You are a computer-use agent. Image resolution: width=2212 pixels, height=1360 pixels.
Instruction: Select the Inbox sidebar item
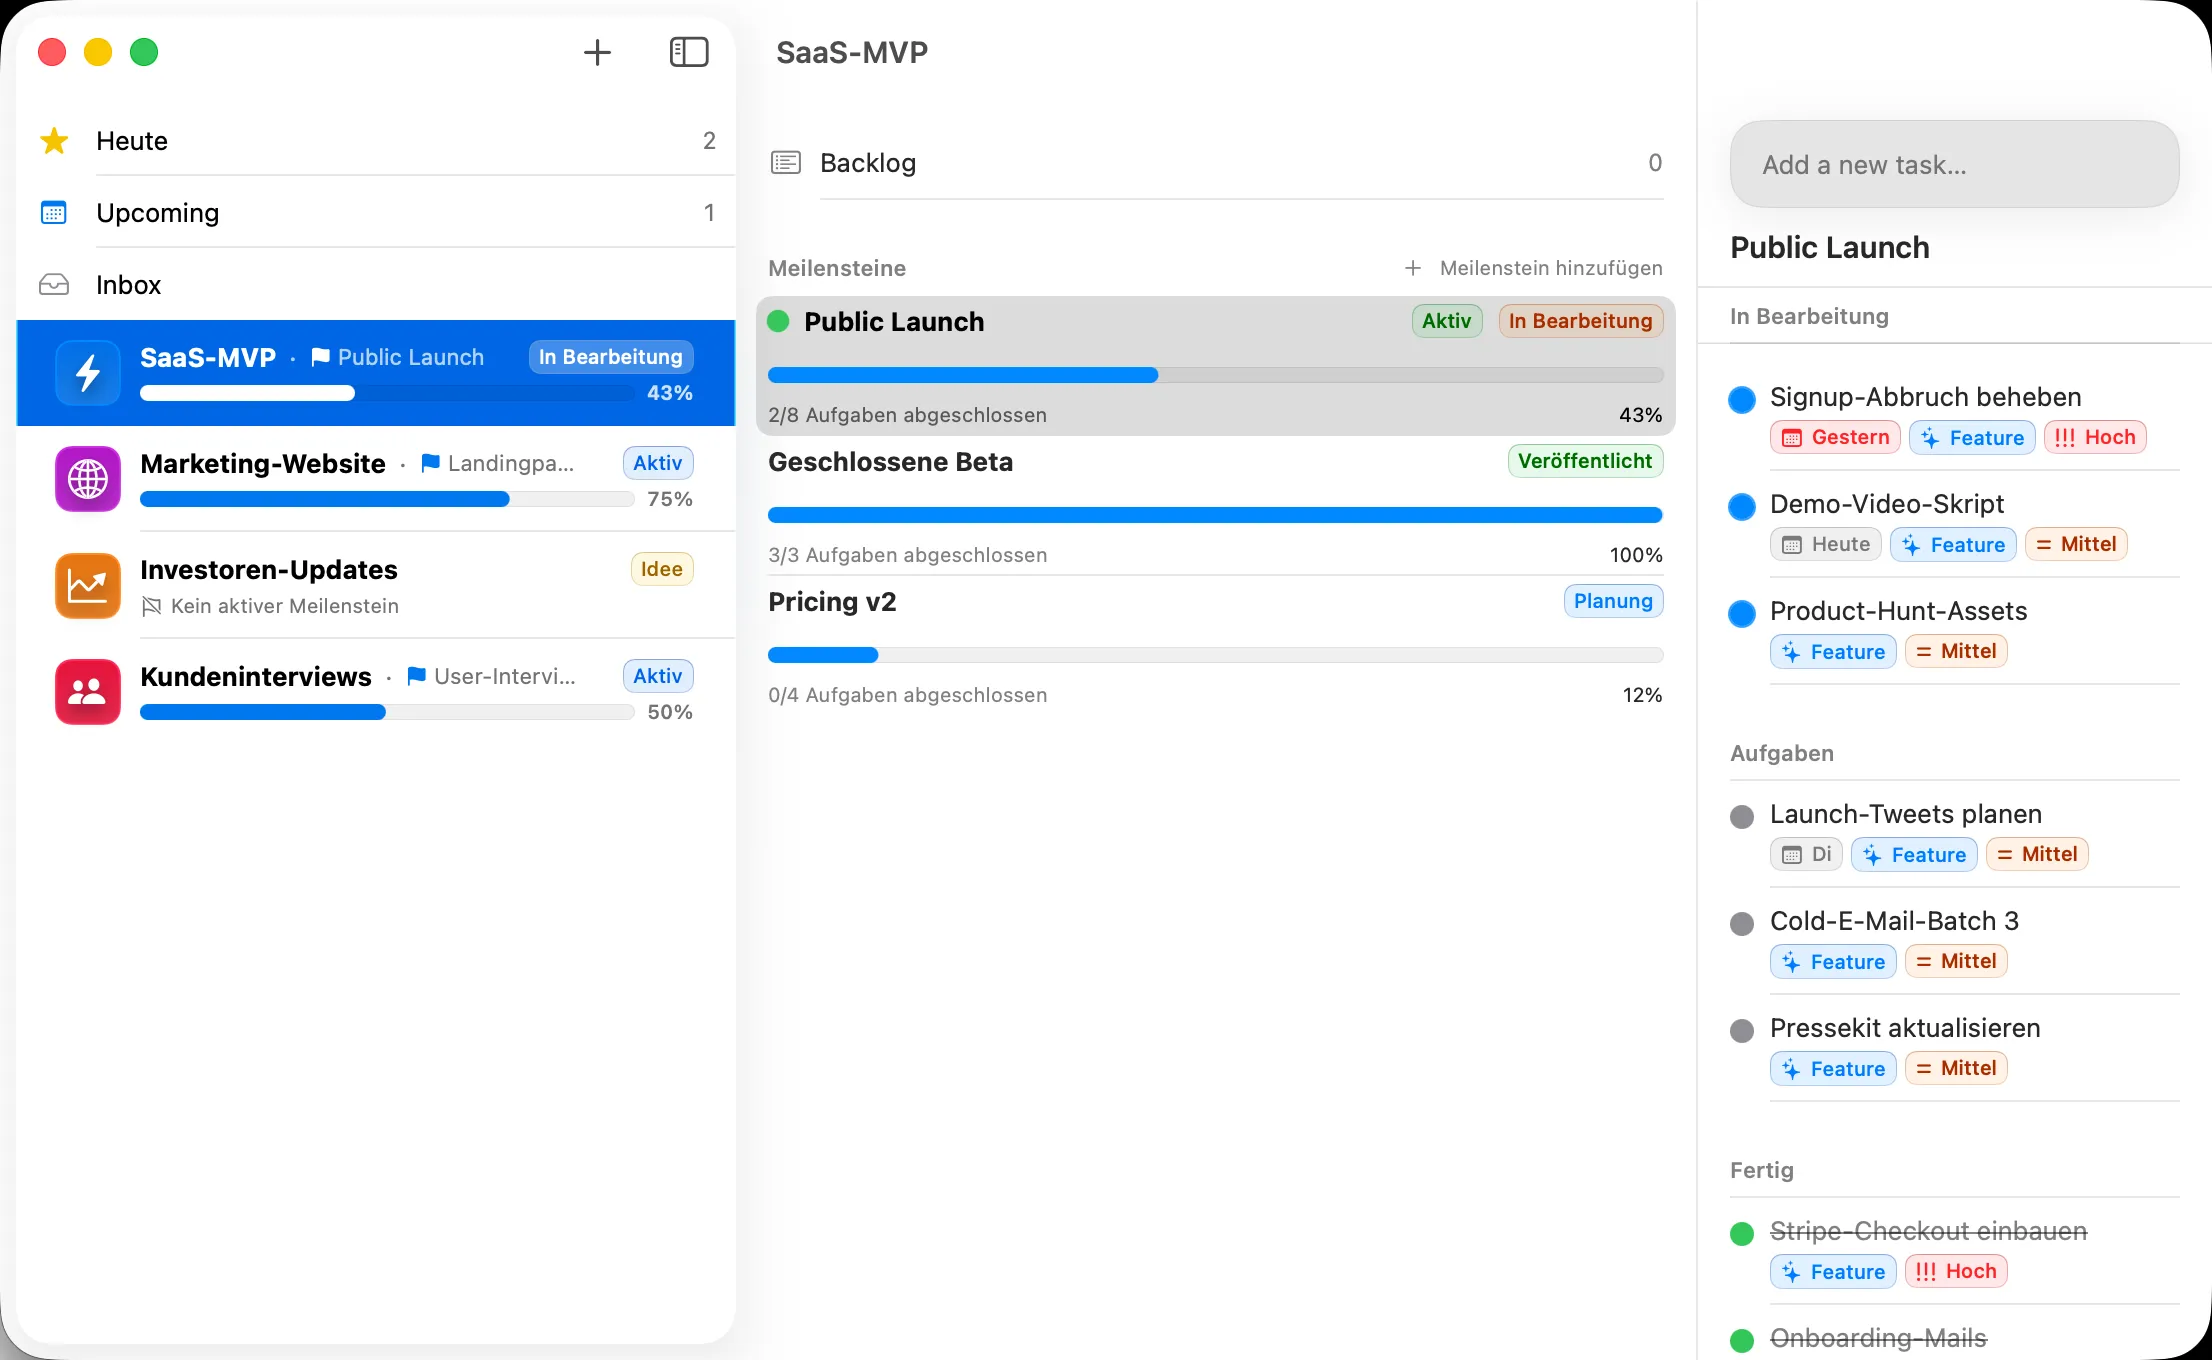pyautogui.click(x=376, y=285)
